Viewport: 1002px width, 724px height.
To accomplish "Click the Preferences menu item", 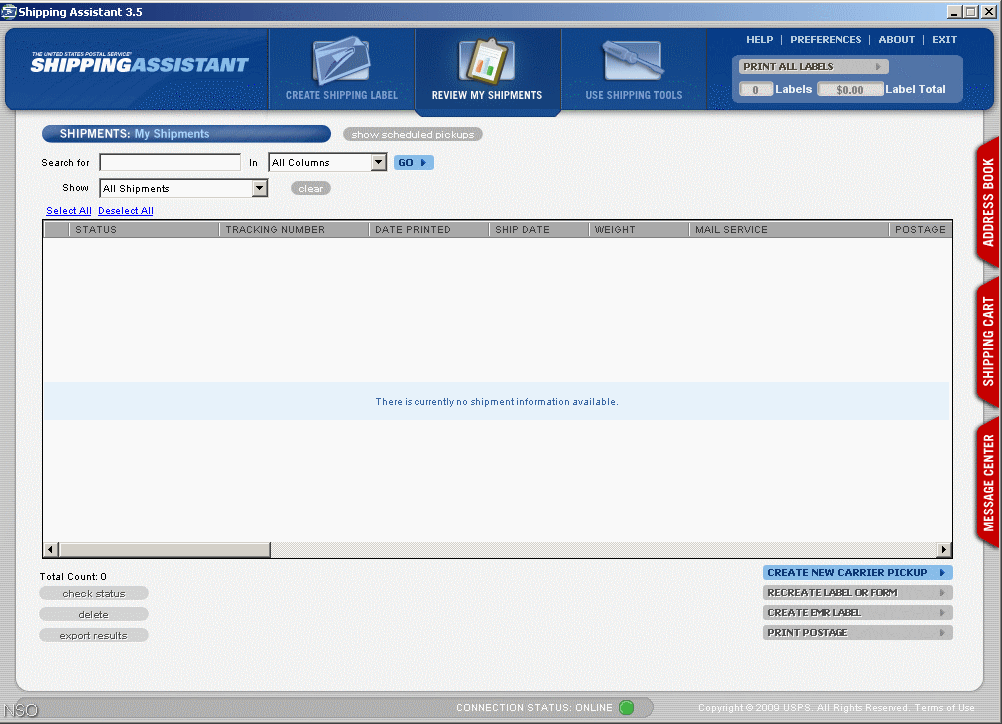I will (825, 40).
